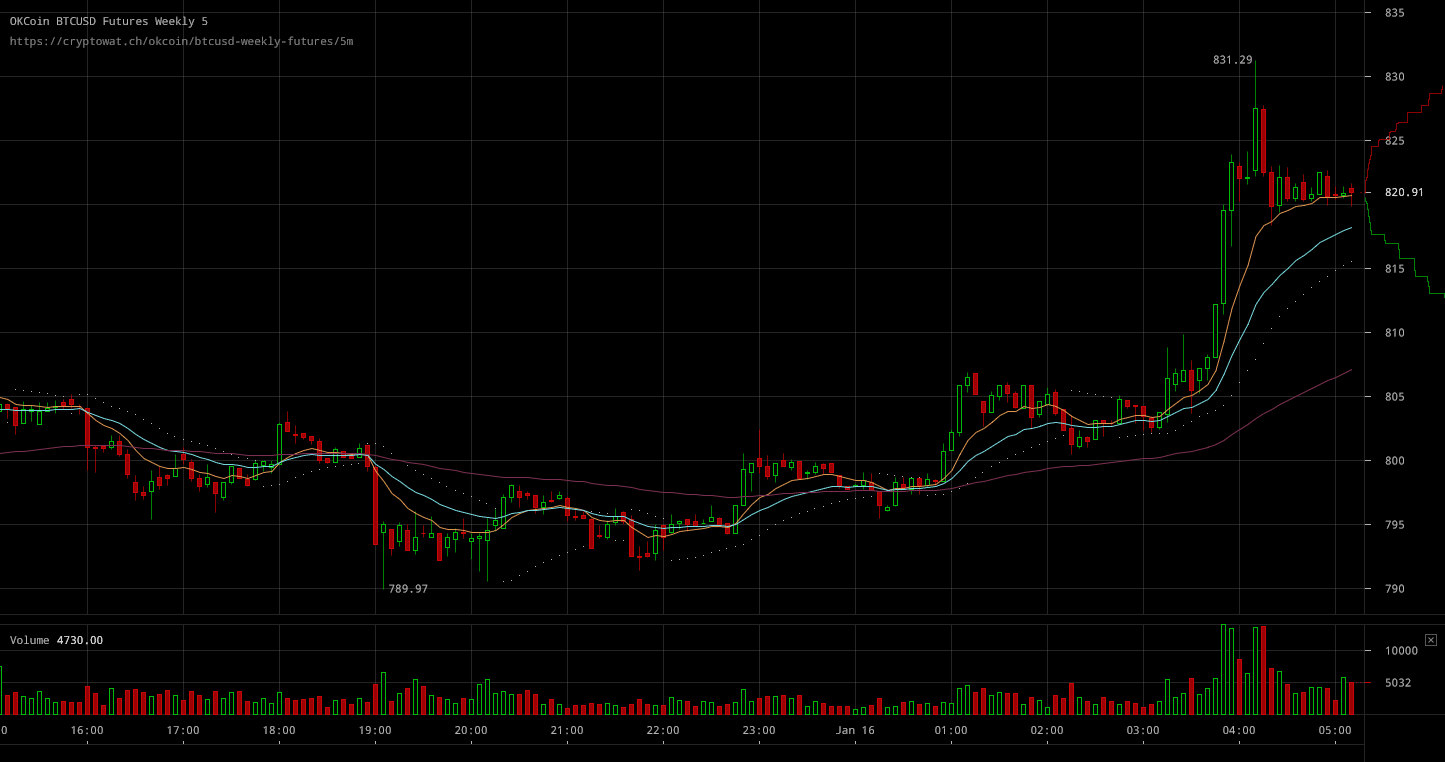
Task: Click the 01:00 time axis label
Action: click(x=951, y=731)
